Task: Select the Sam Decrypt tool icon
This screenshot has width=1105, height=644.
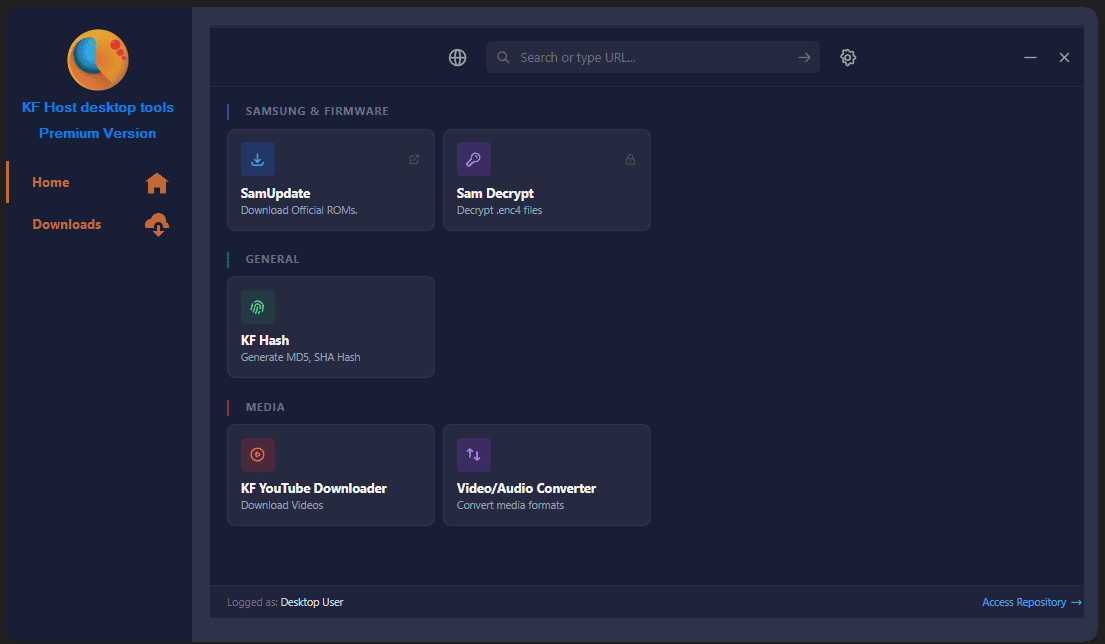Action: [x=473, y=158]
